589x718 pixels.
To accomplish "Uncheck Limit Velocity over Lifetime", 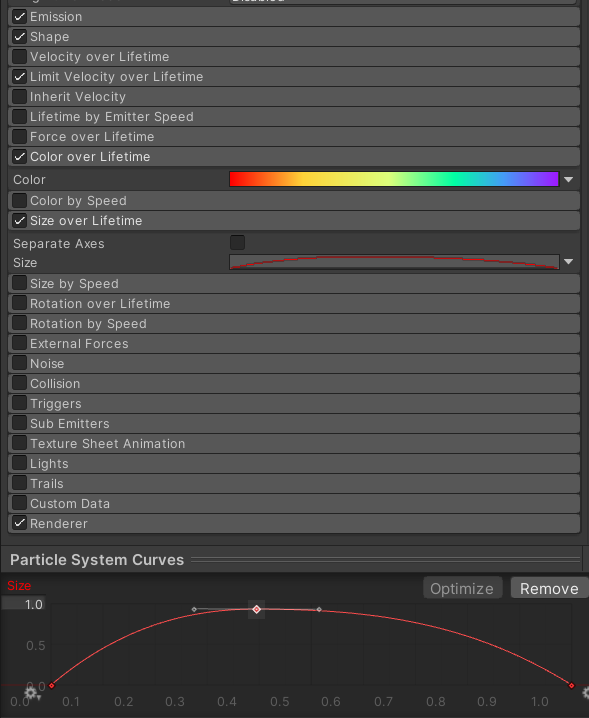I will click(x=19, y=76).
